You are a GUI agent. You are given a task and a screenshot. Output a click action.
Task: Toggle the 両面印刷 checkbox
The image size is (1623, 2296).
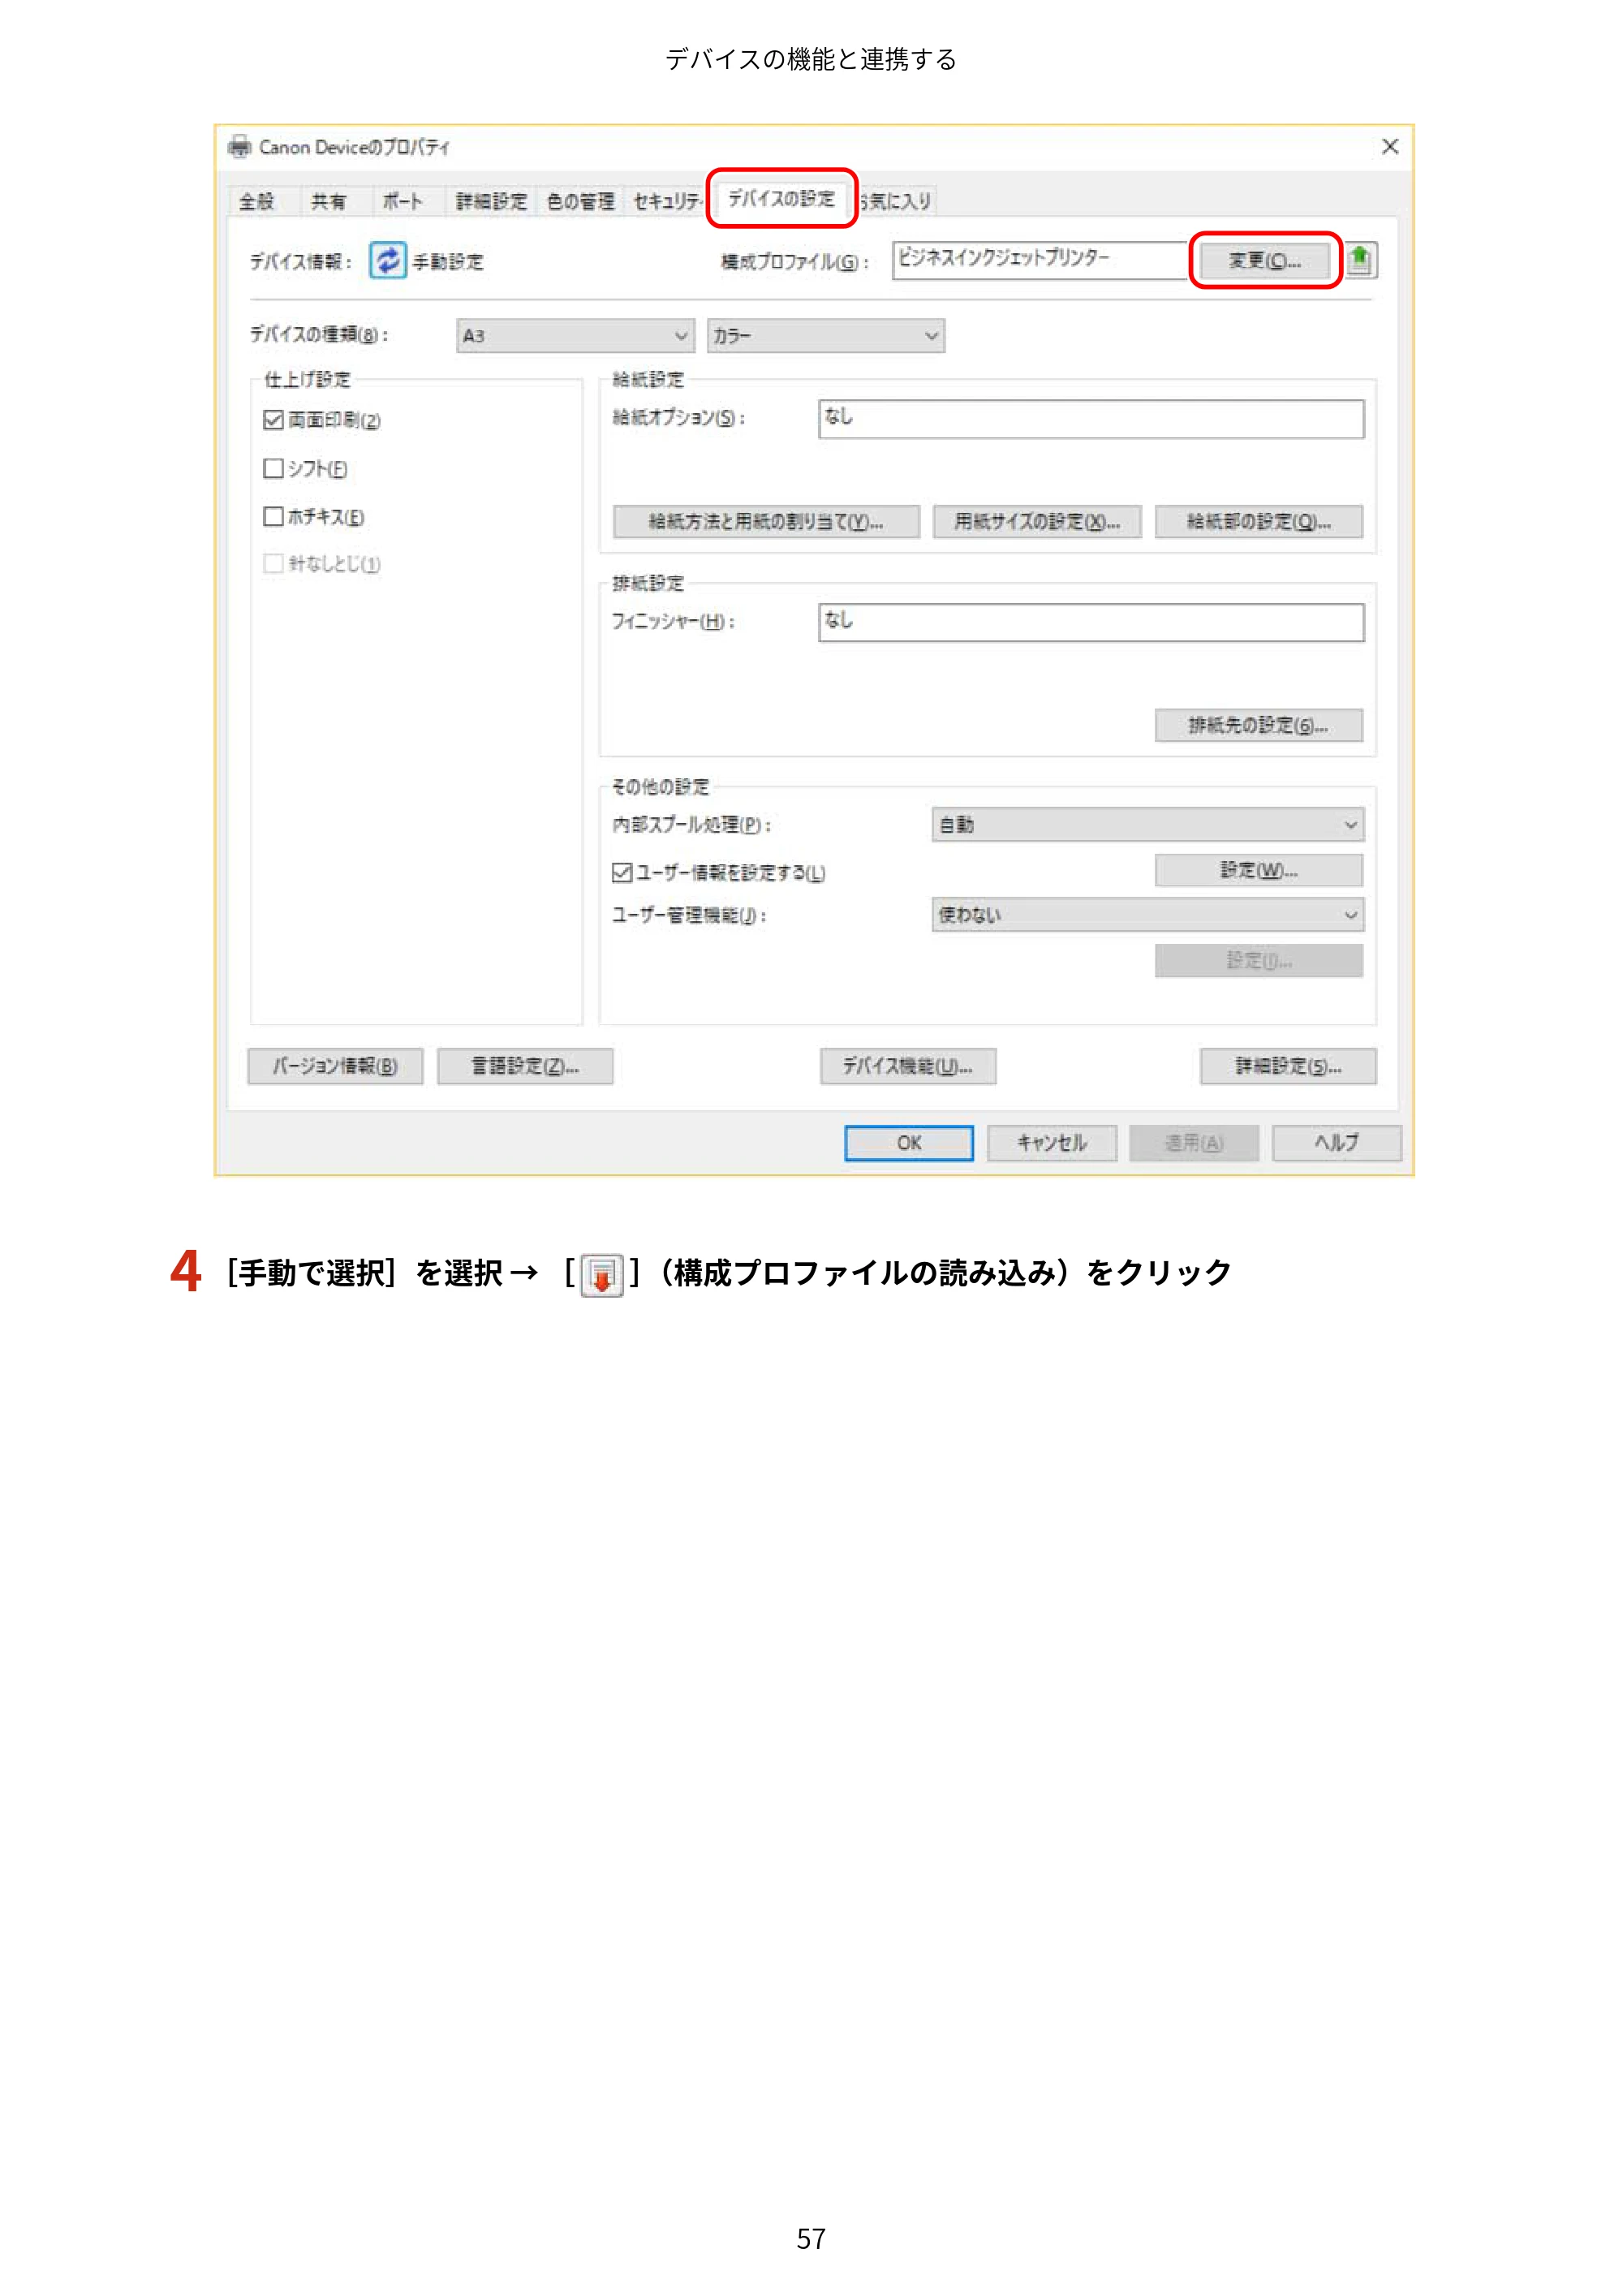tap(273, 420)
